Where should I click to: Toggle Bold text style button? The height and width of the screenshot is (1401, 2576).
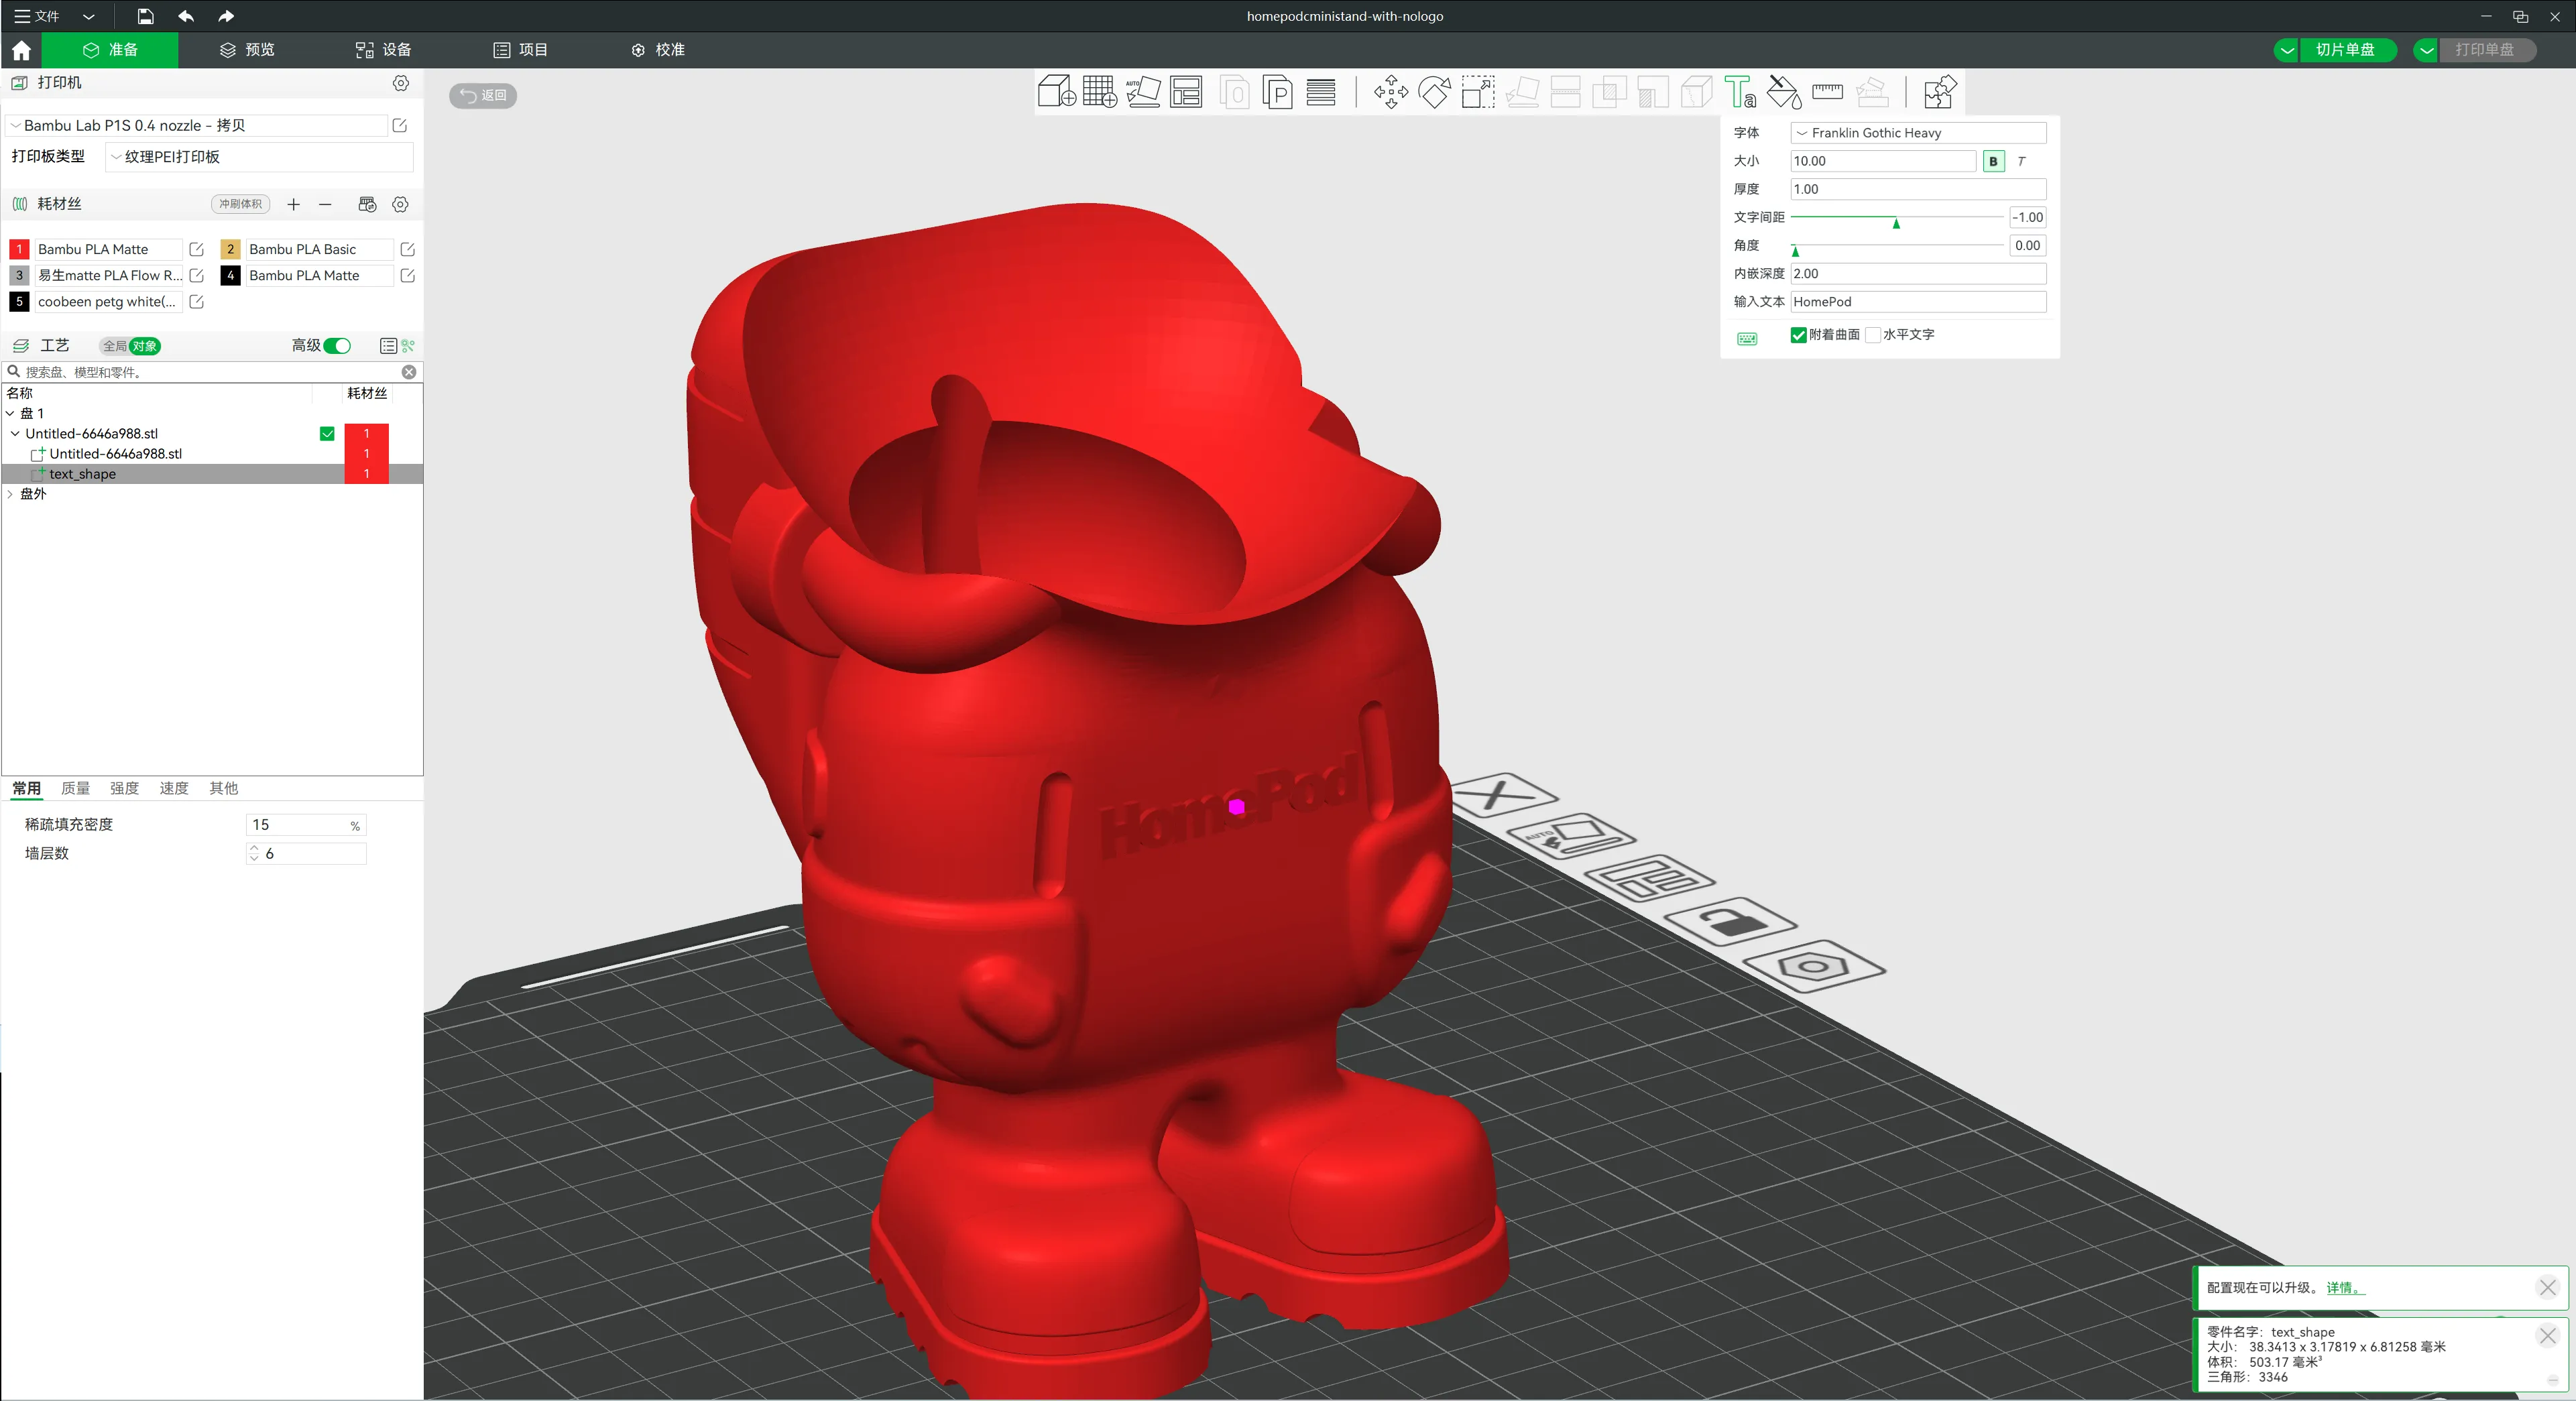click(x=1993, y=161)
